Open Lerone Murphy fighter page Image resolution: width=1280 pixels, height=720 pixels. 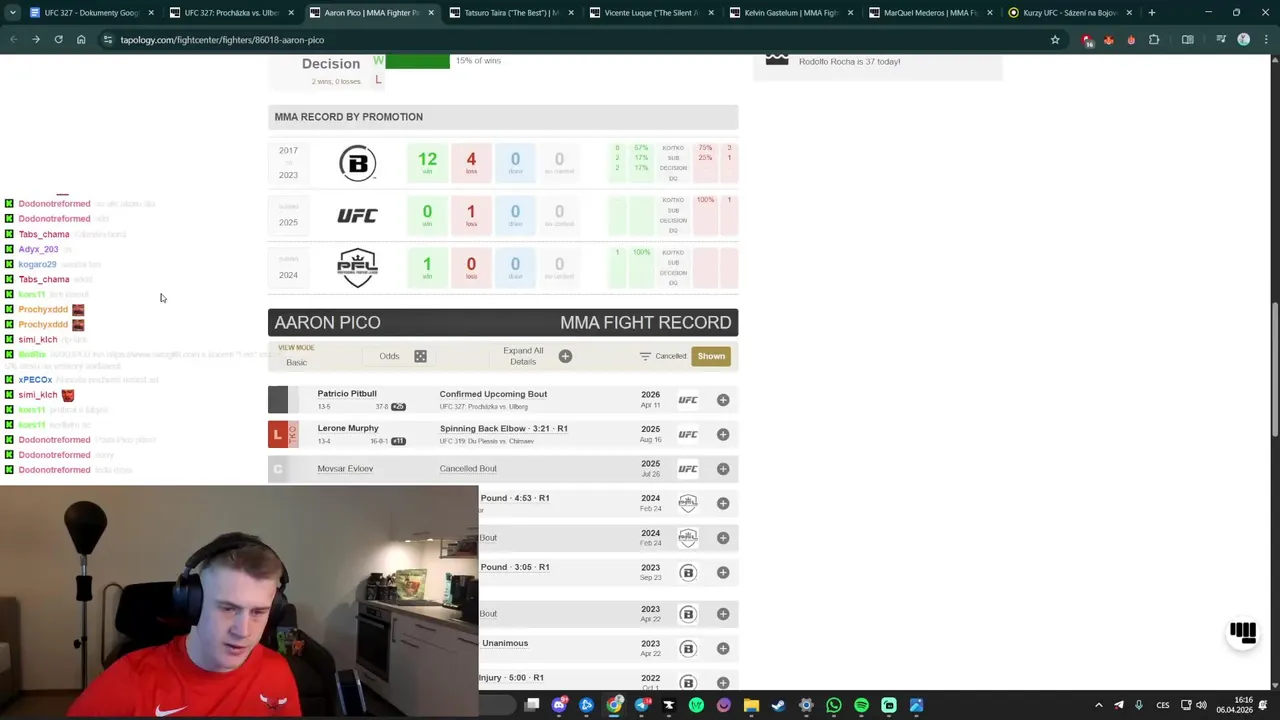click(x=348, y=428)
